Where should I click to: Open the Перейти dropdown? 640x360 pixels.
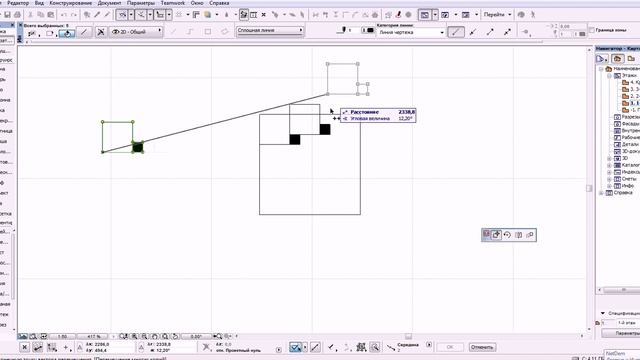(497, 15)
